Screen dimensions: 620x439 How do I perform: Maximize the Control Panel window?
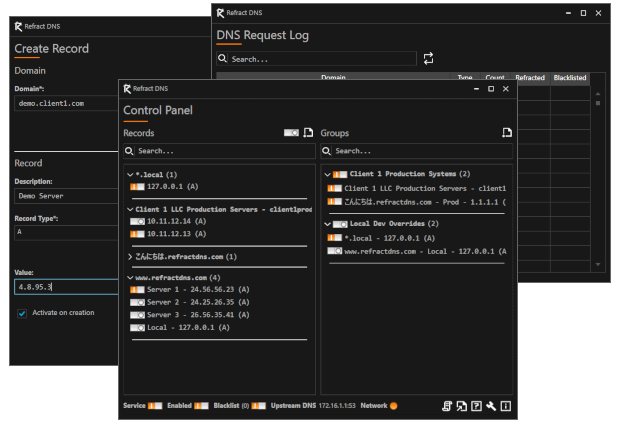[x=491, y=89]
